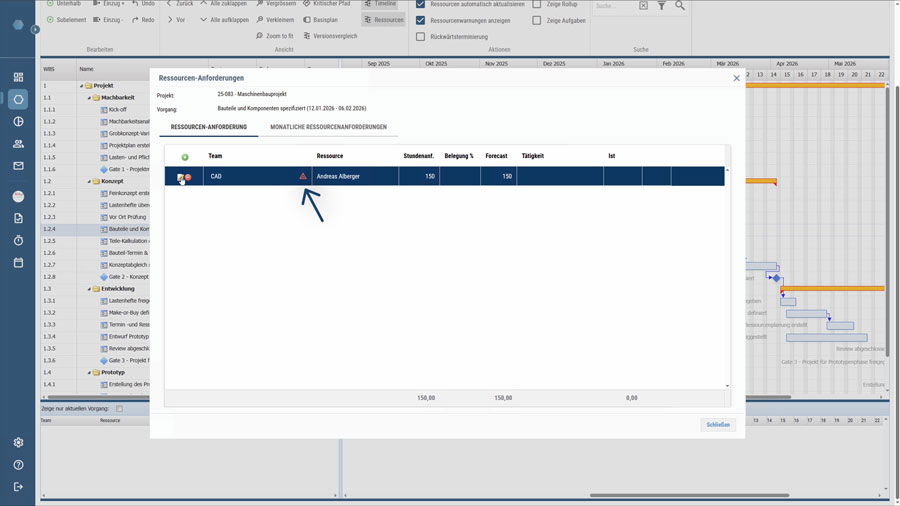Open the stopwatch time tracking sidebar icon
This screenshot has height=506, width=900.
[x=18, y=241]
